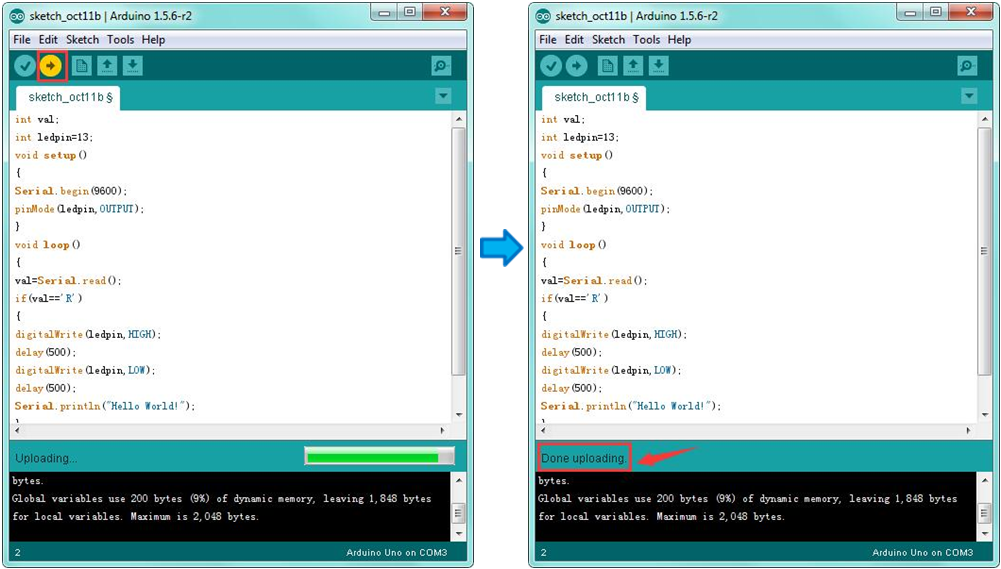
Task: Click 'void setup()' line in left window
Action: pos(51,155)
